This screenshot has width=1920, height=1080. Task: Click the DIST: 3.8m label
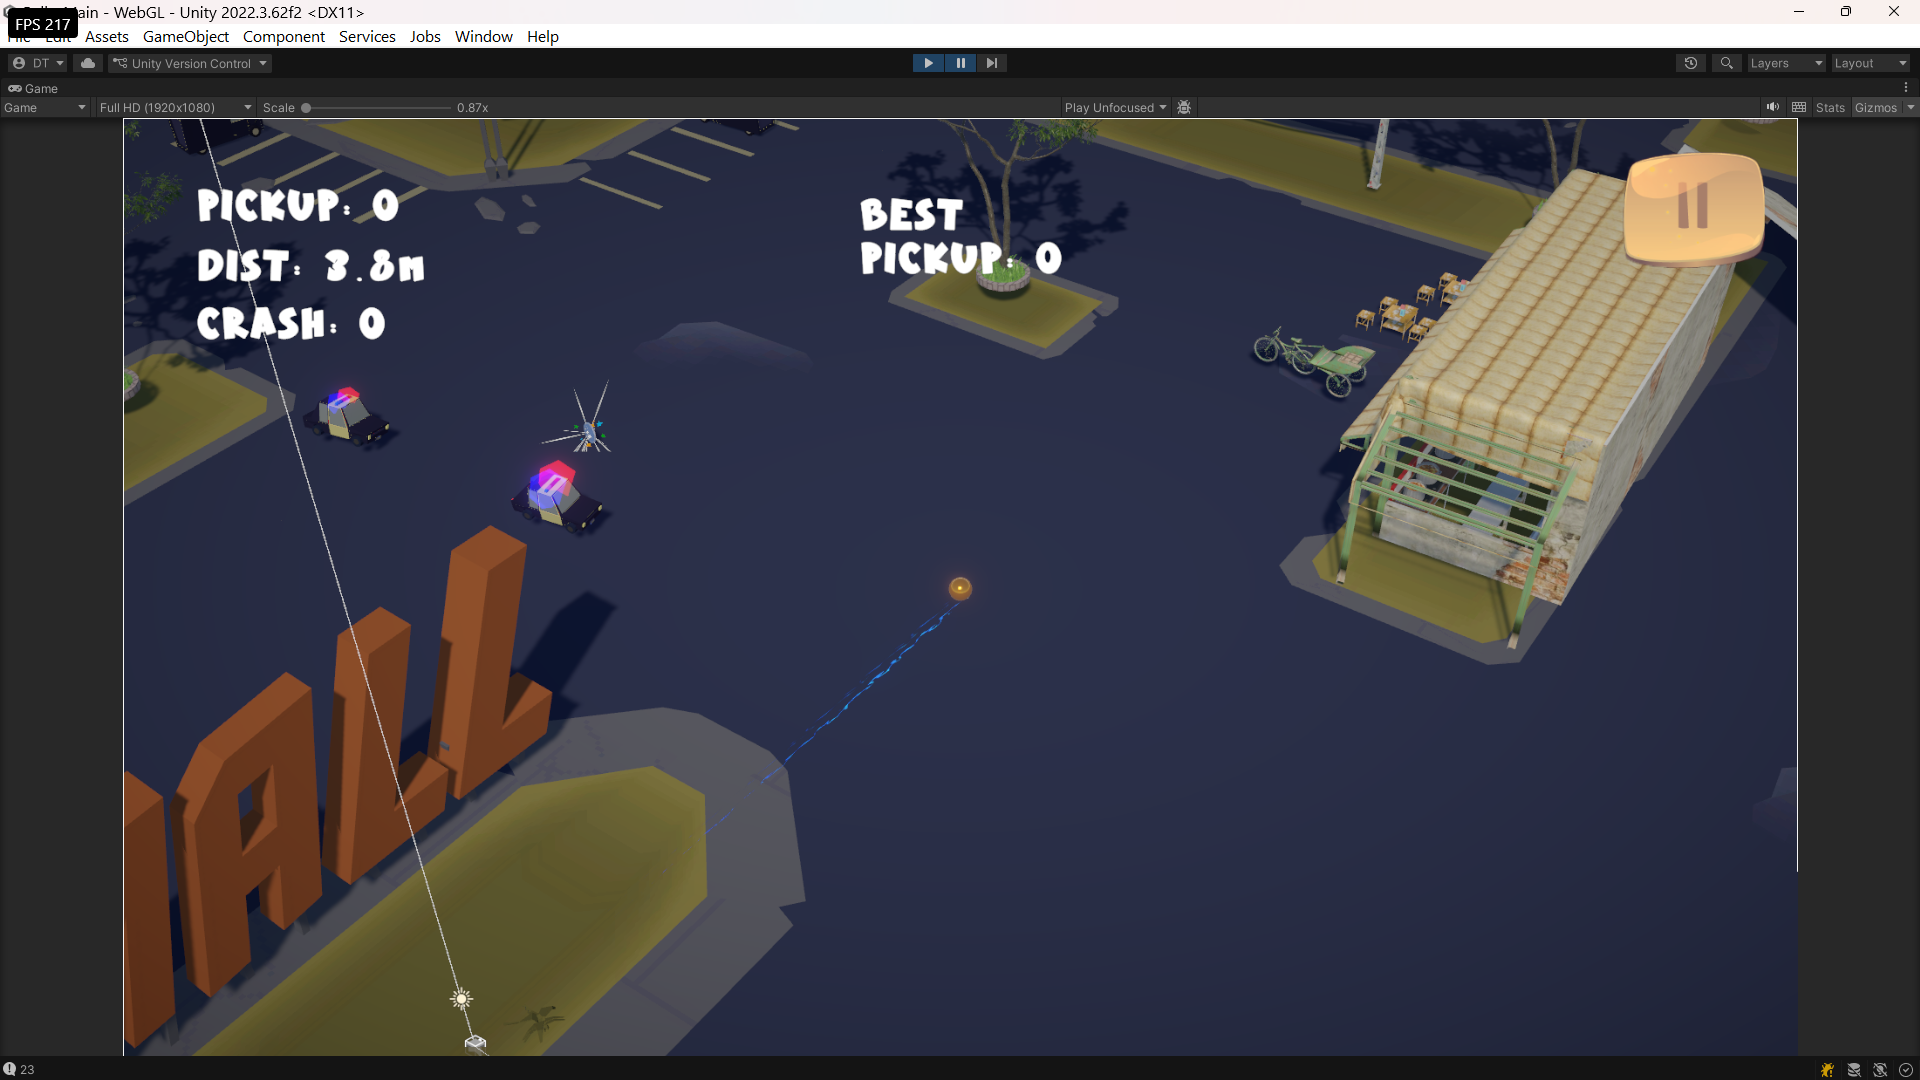(311, 266)
